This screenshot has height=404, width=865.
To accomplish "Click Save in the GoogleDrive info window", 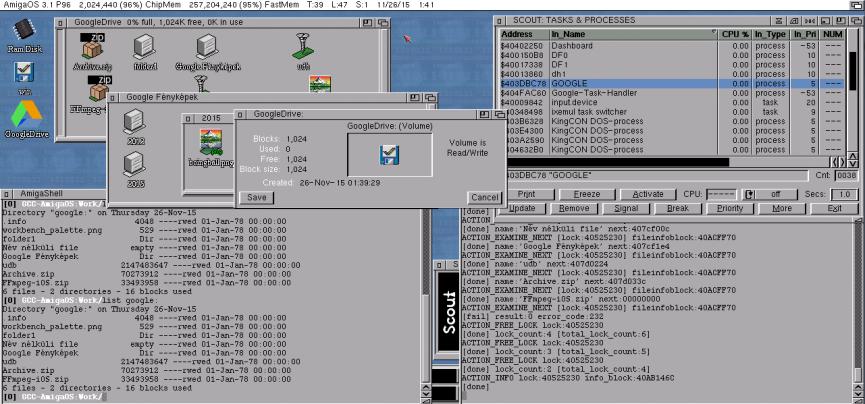I will coord(256,197).
